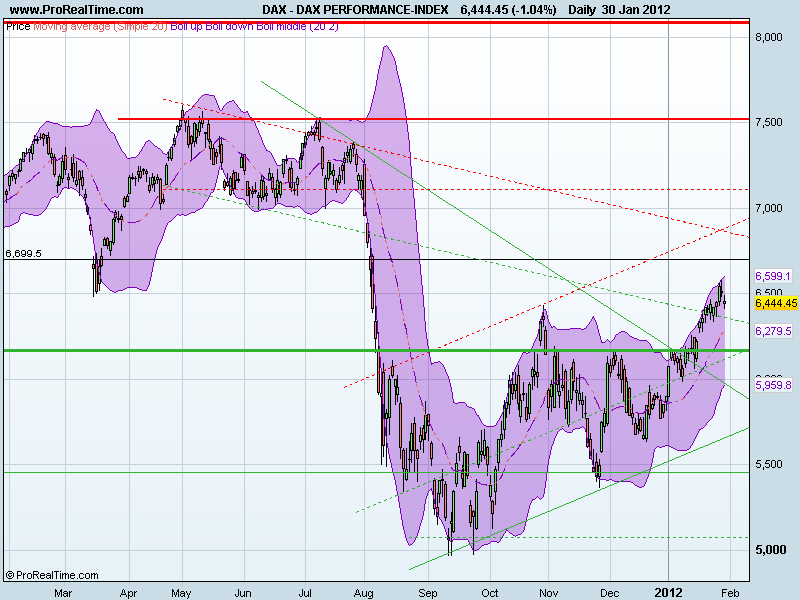Click the bold 5,000 price axis label
Viewport: 800px width, 600px height.
771,550
